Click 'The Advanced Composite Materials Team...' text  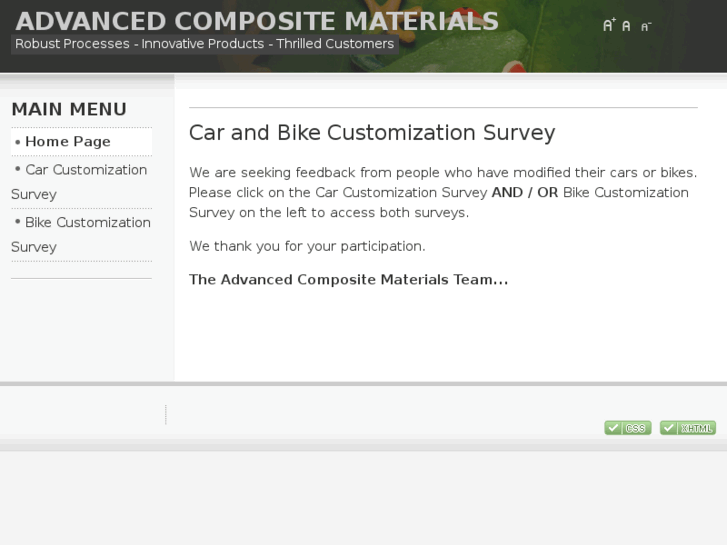pos(349,280)
